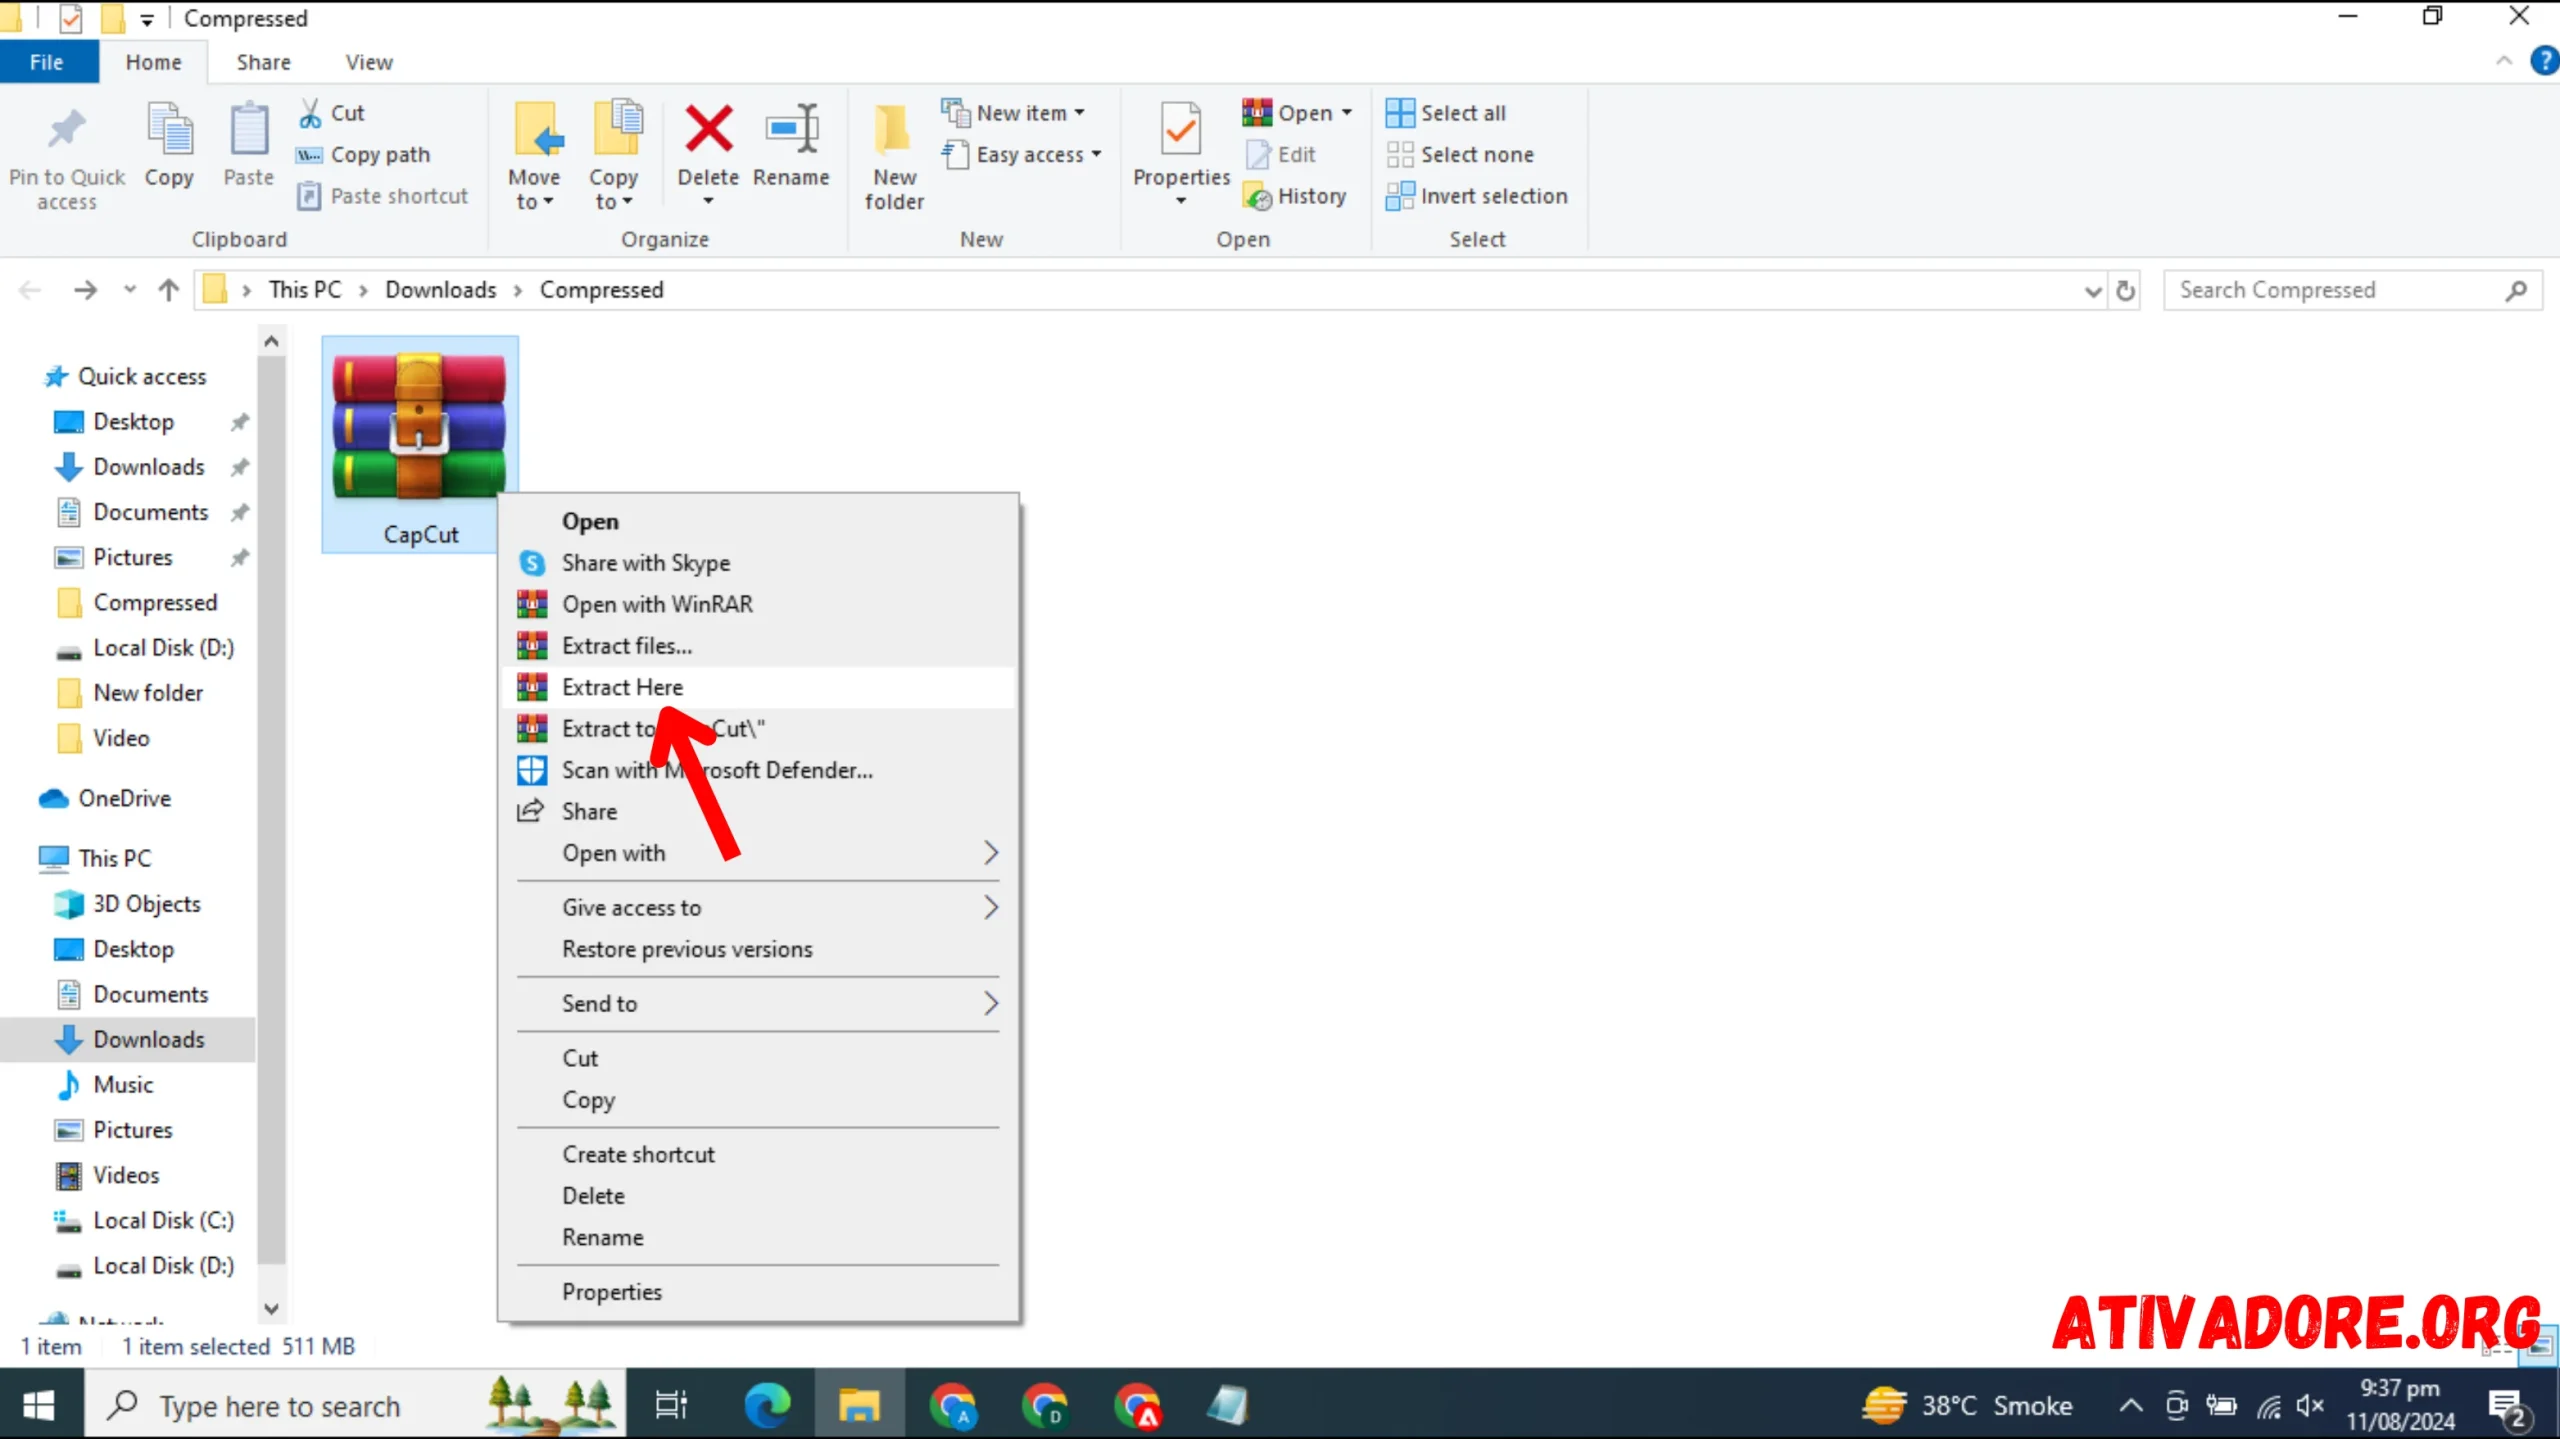The height and width of the screenshot is (1439, 2560).
Task: Toggle View tab in ribbon
Action: pos(367,62)
